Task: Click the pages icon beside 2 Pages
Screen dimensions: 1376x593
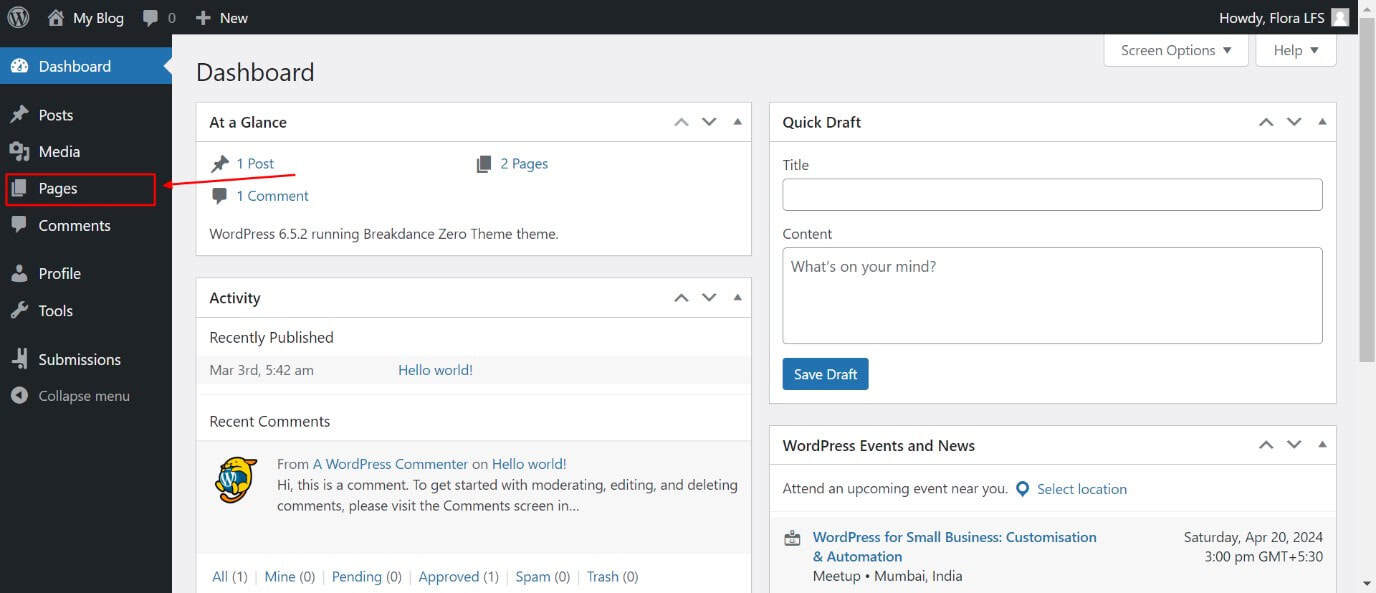Action: [x=484, y=164]
